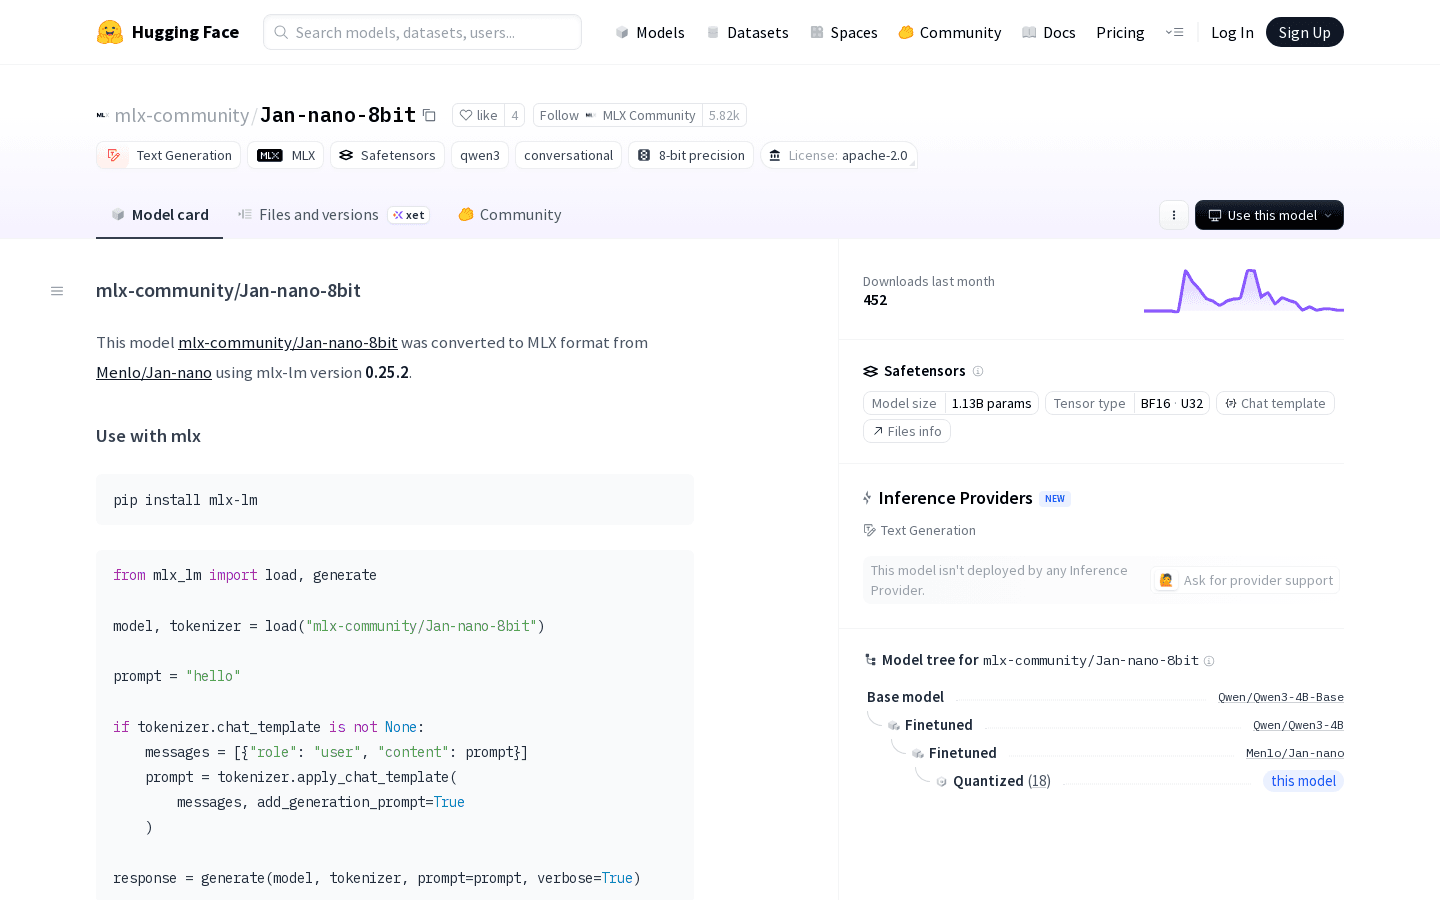
Task: Open the Community tab of the model
Action: 510,215
